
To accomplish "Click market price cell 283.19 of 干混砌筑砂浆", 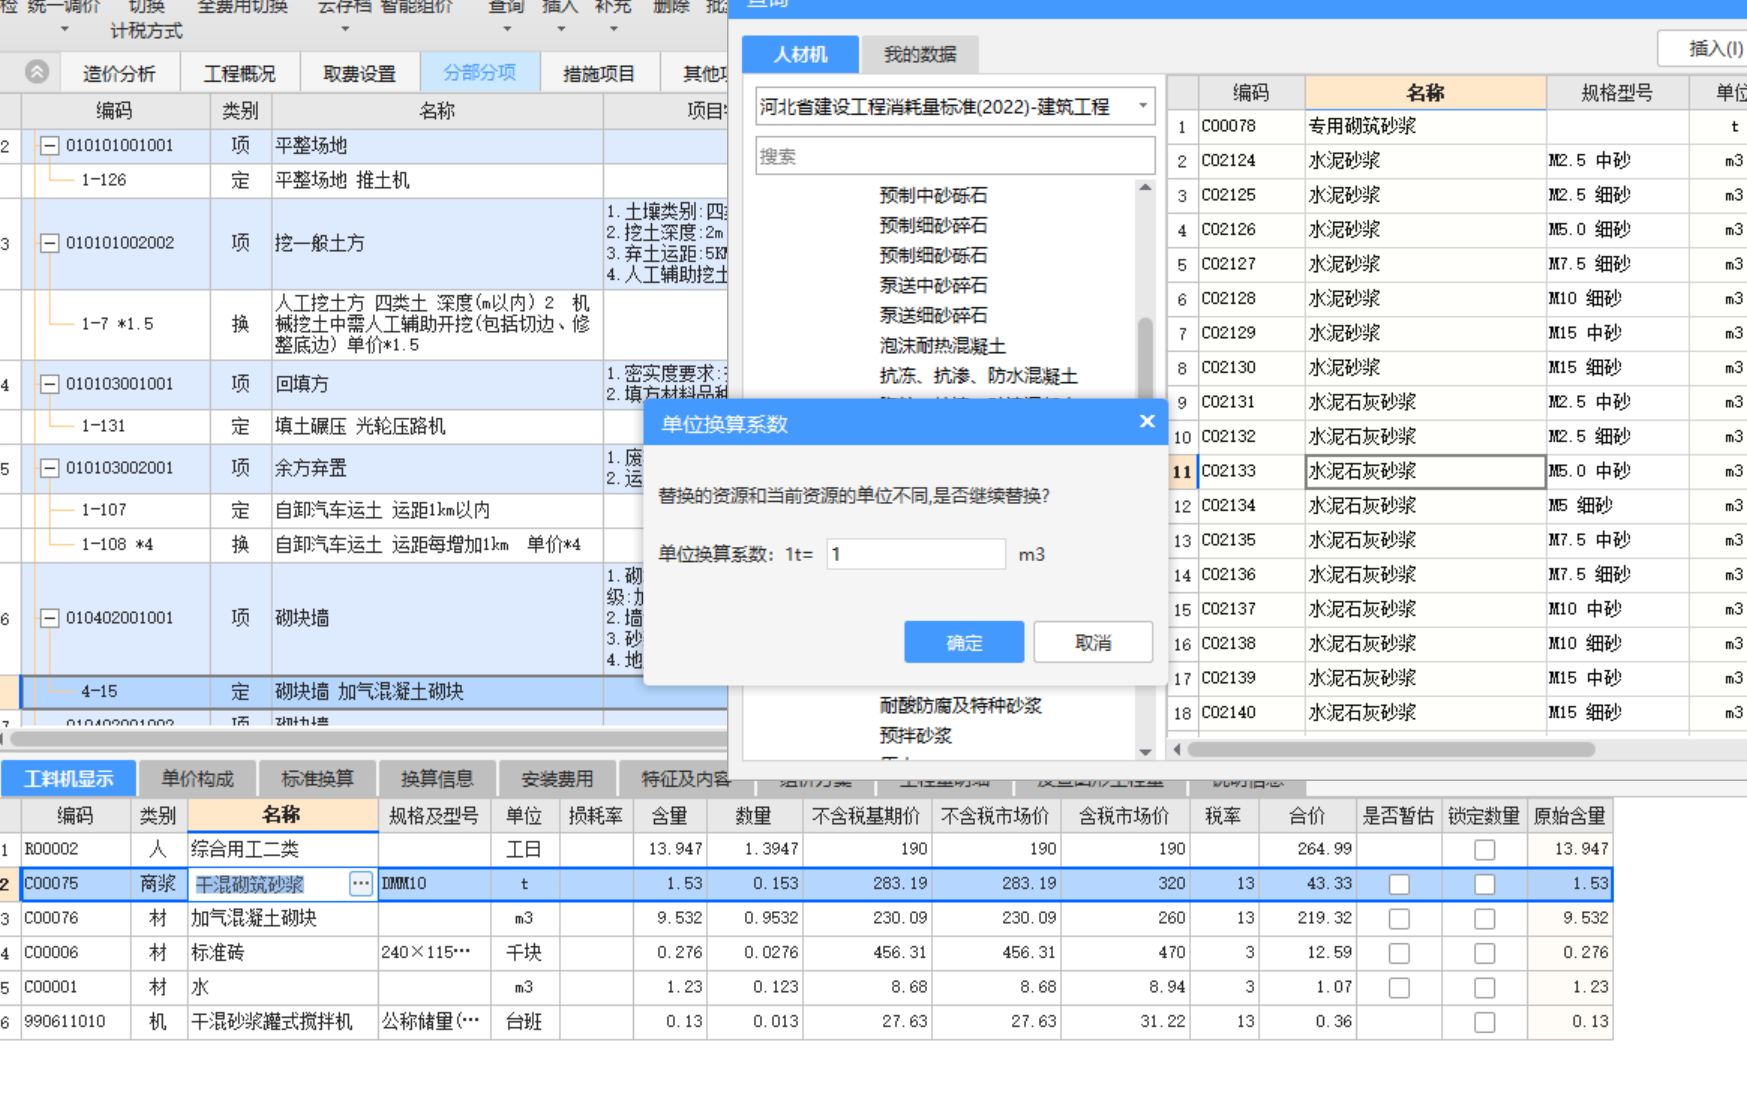I will (x=995, y=884).
